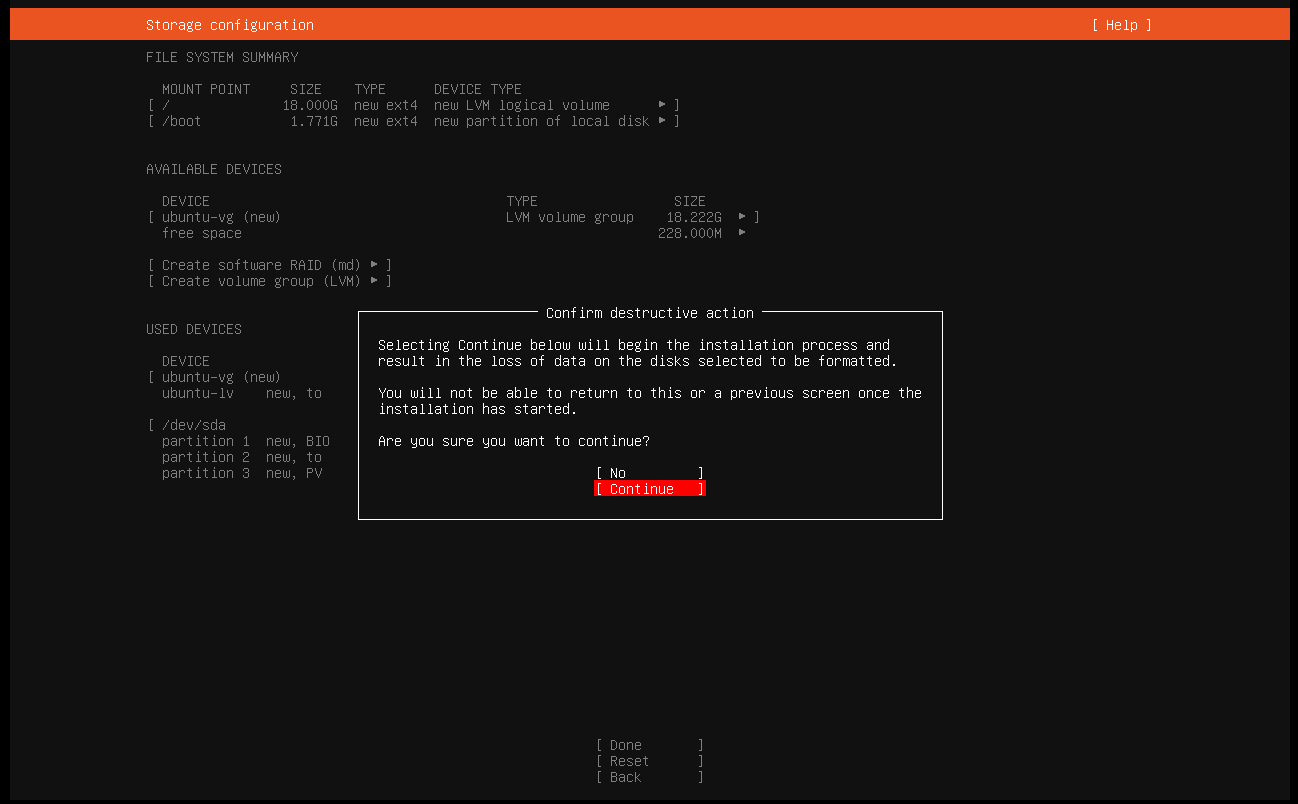Expand the /boot mount point row arrow
The width and height of the screenshot is (1298, 804).
click(662, 121)
